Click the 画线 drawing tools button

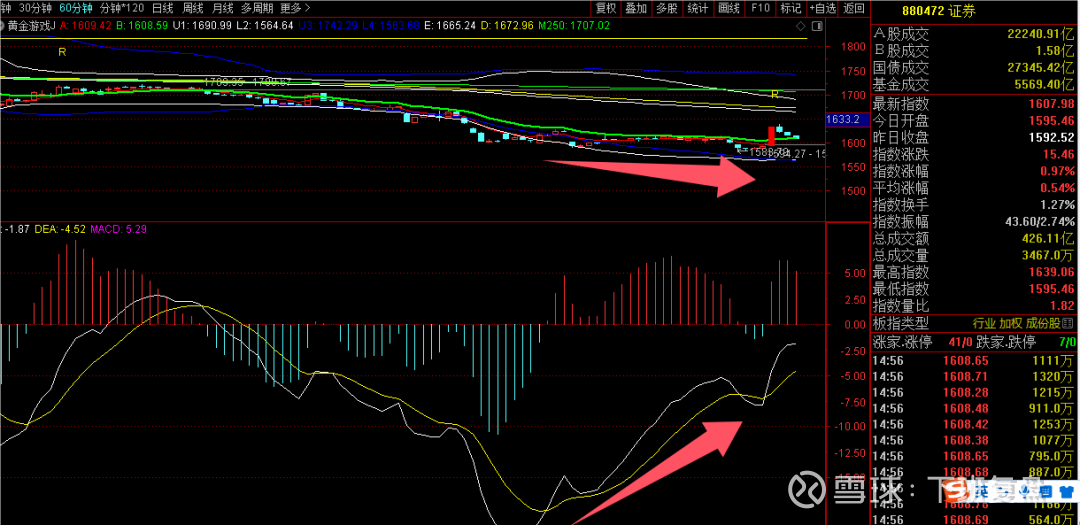[728, 8]
